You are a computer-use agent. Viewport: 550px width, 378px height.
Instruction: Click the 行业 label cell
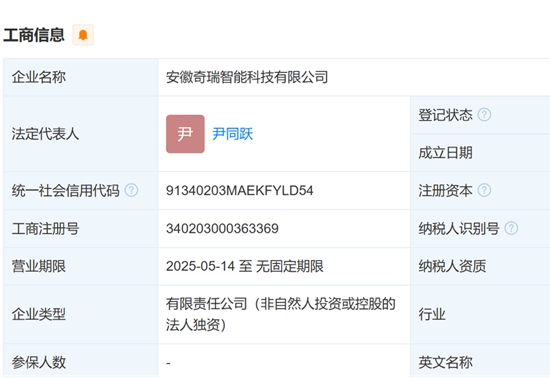[480, 315]
